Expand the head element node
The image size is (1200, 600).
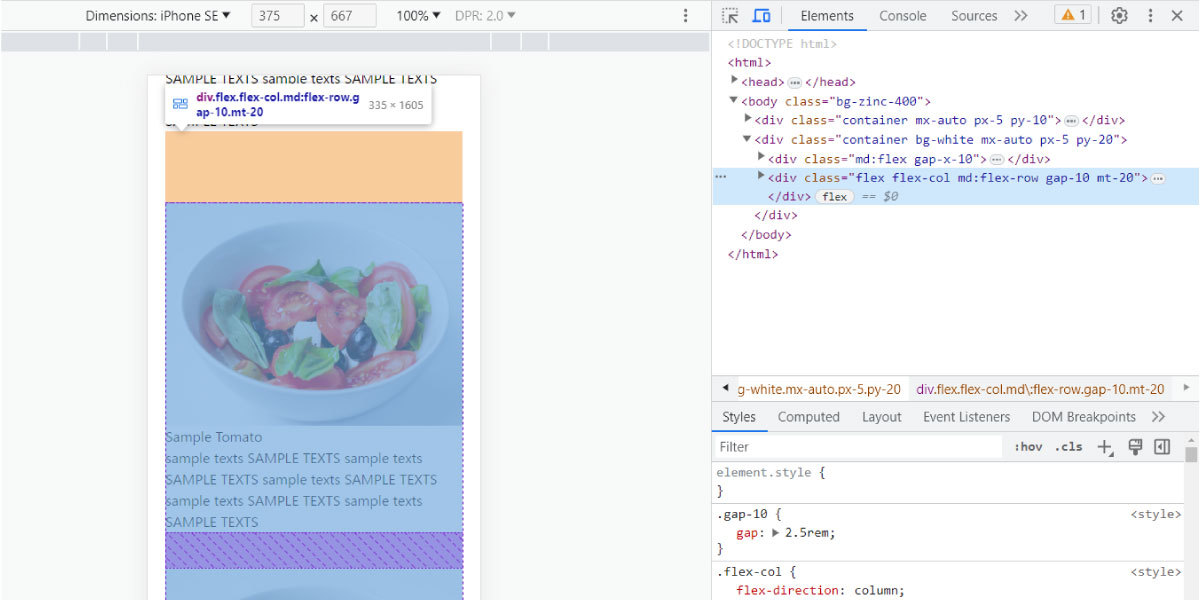(734, 81)
